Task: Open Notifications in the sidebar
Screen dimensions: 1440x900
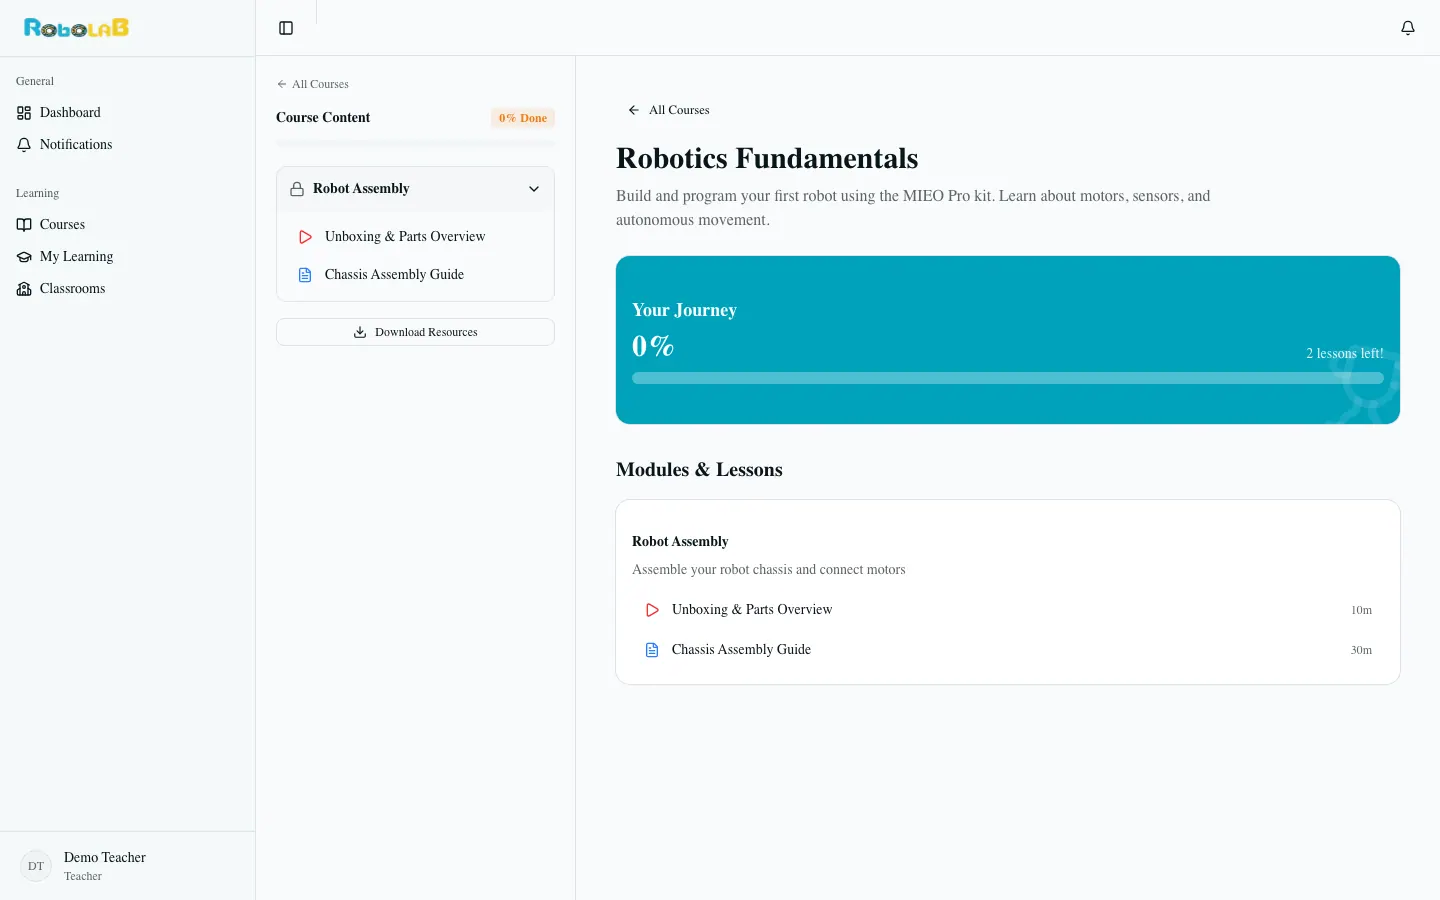Action: coord(127,145)
